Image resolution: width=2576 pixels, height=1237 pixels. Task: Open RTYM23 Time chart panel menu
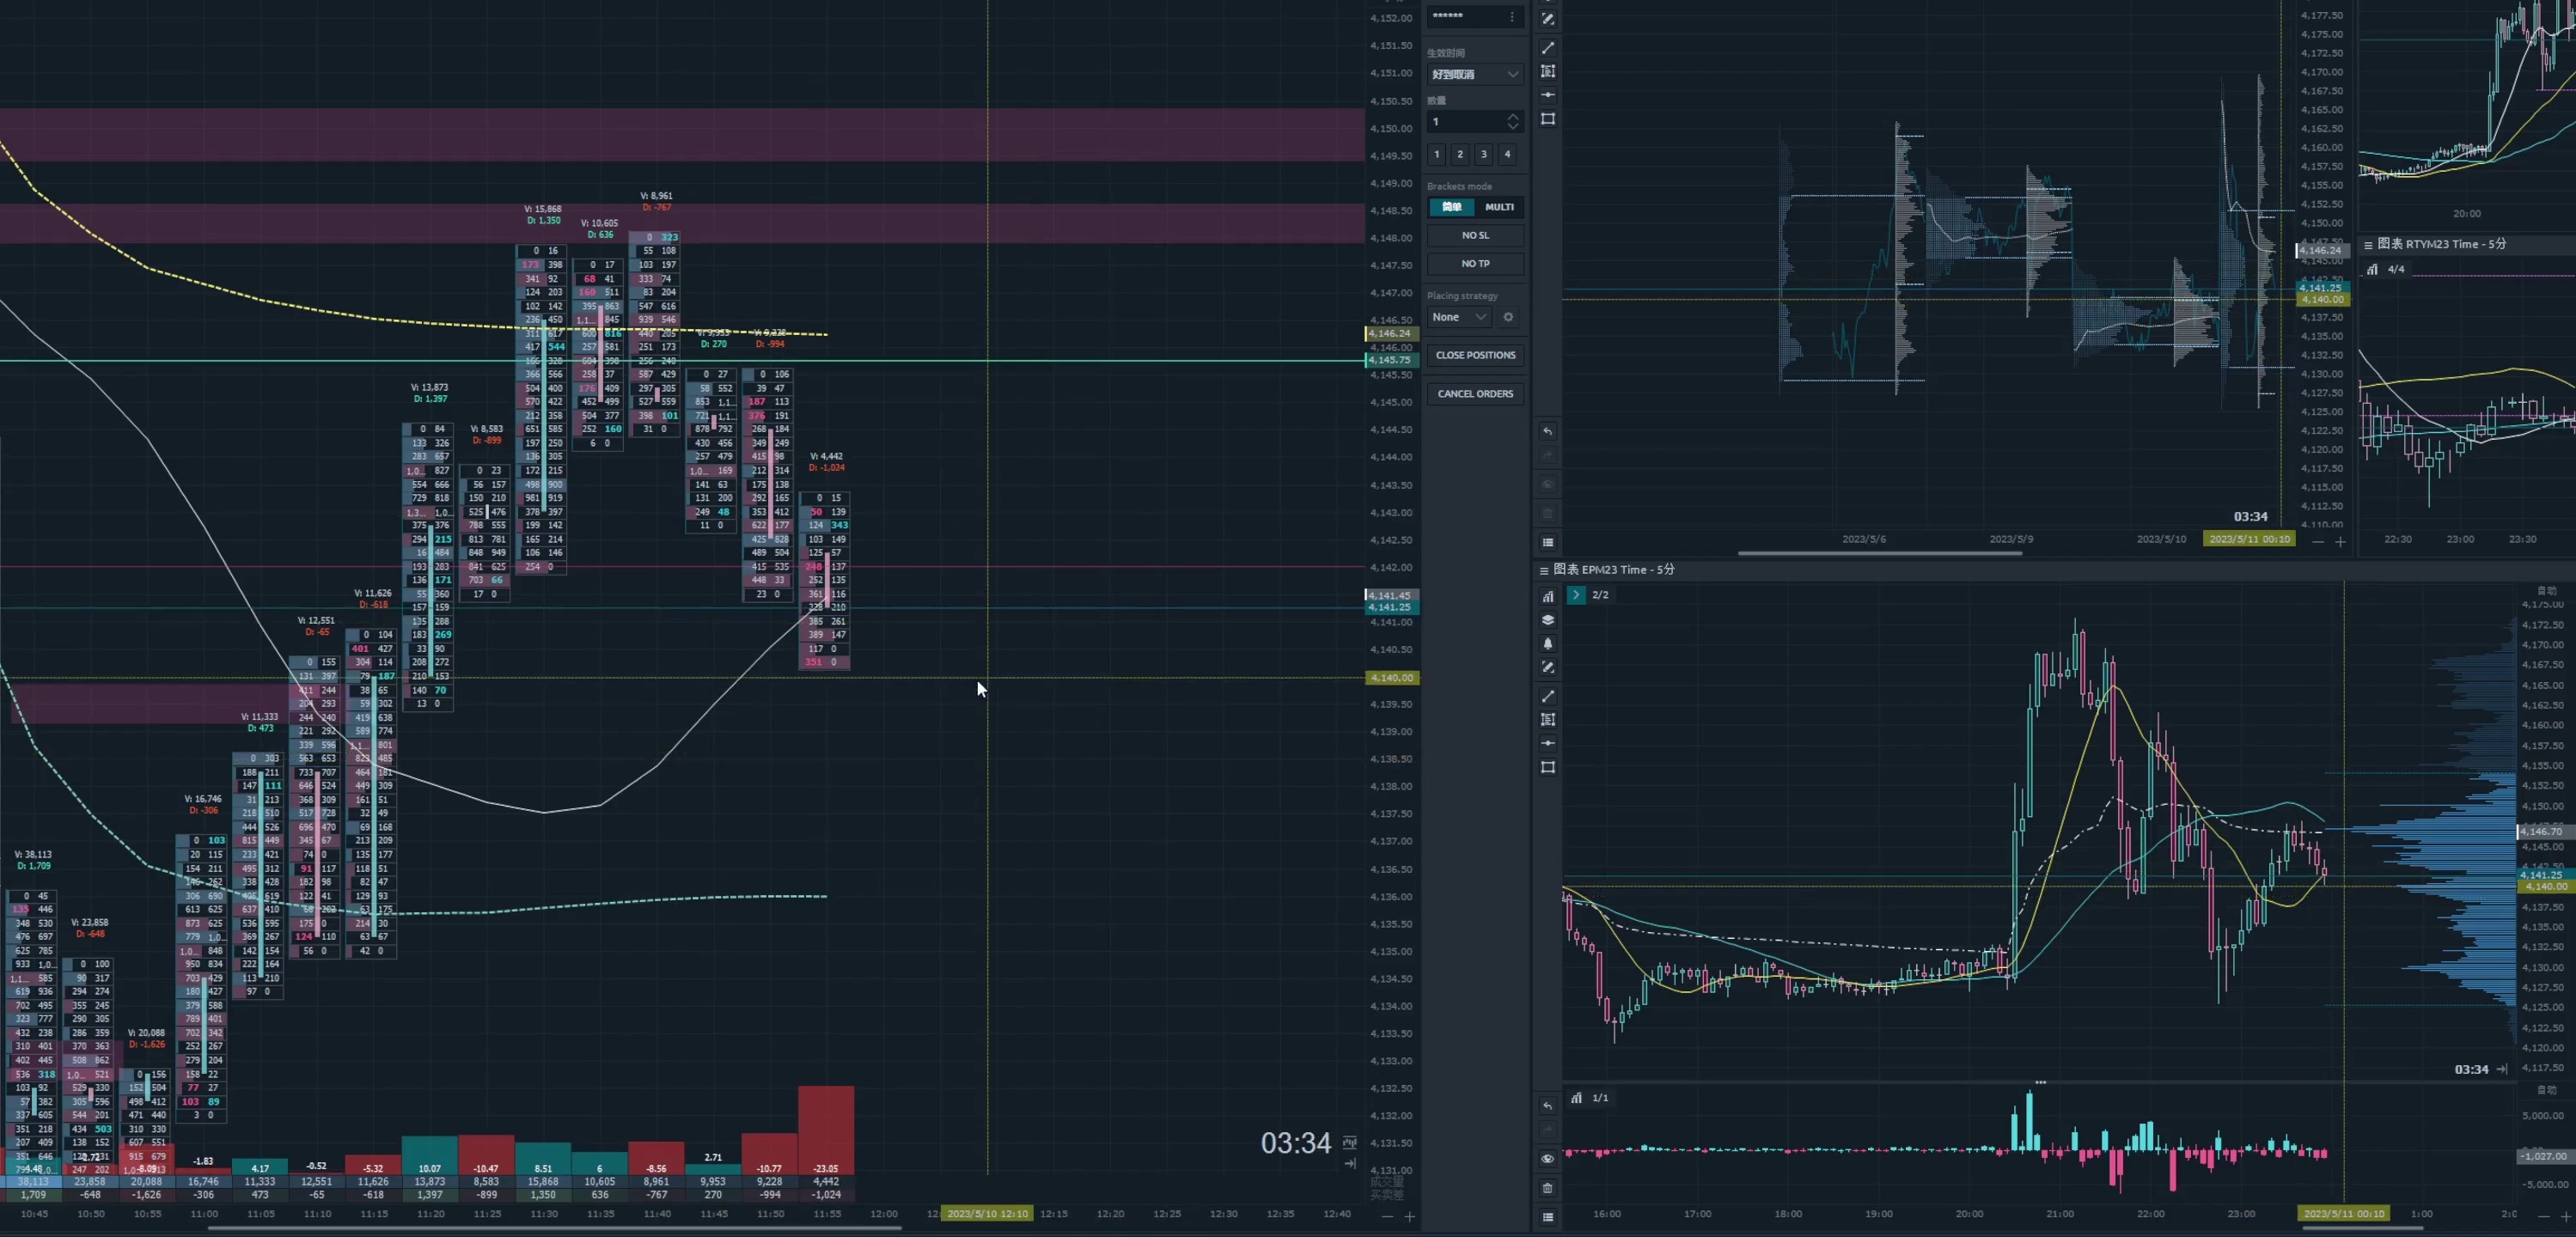[x=2368, y=244]
